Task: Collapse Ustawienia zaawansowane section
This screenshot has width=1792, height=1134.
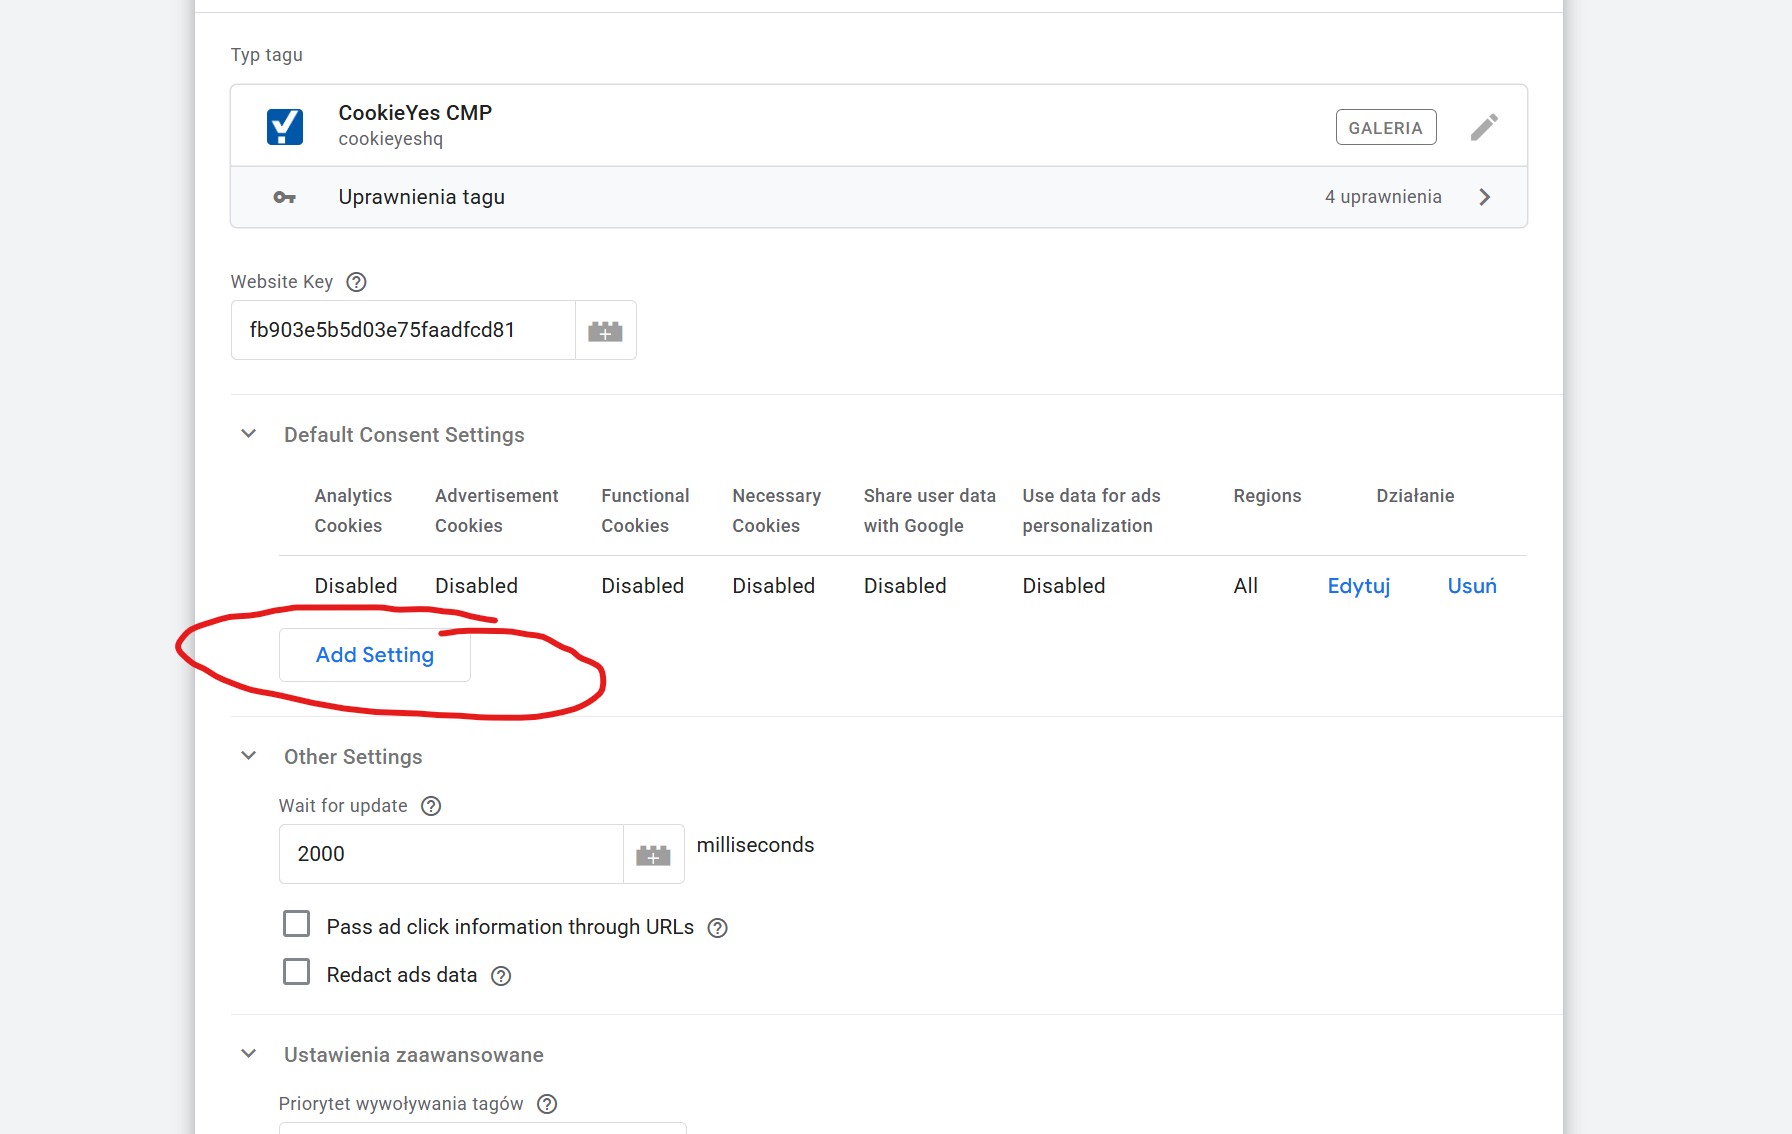Action: pos(249,1054)
